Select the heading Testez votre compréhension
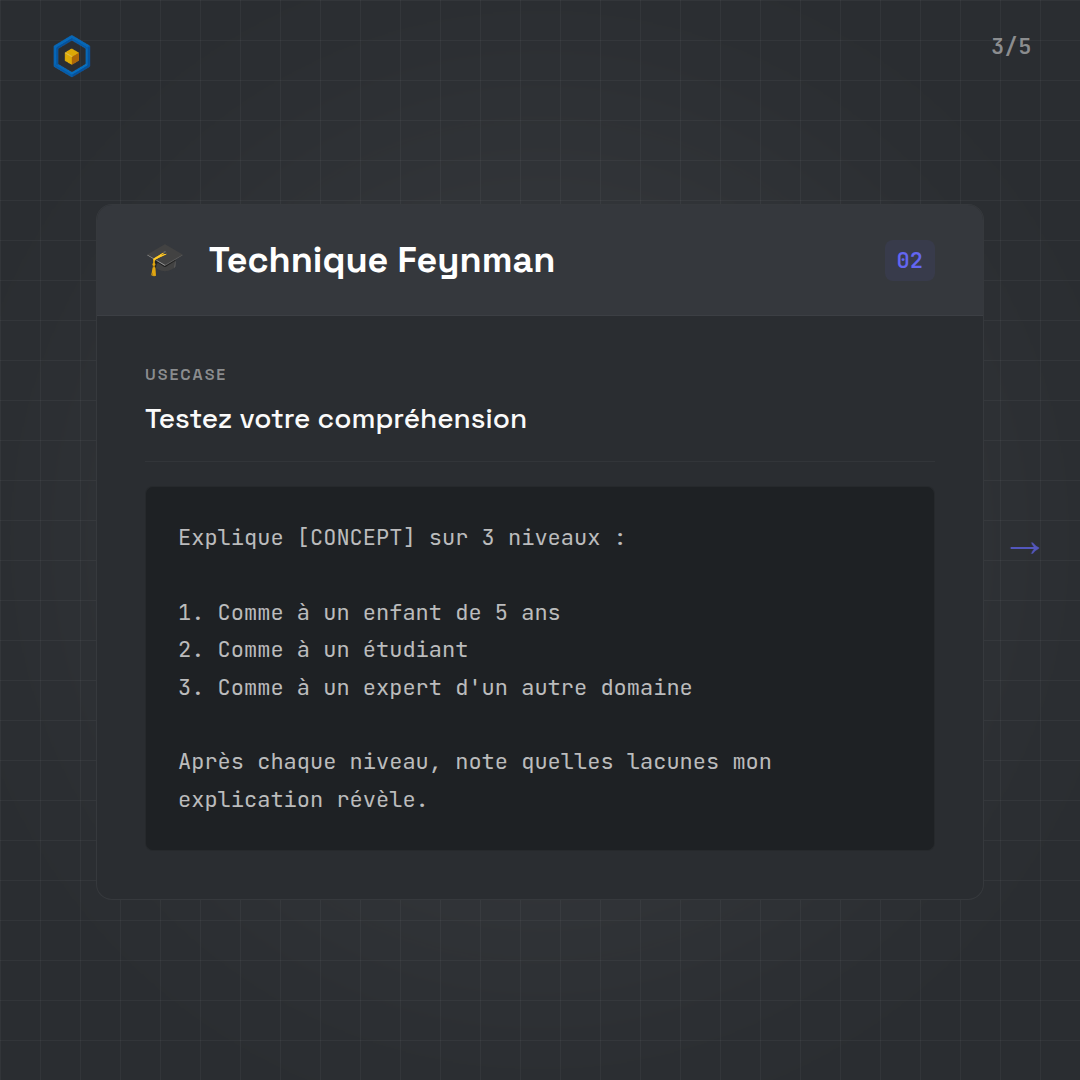The width and height of the screenshot is (1080, 1080). click(x=336, y=419)
